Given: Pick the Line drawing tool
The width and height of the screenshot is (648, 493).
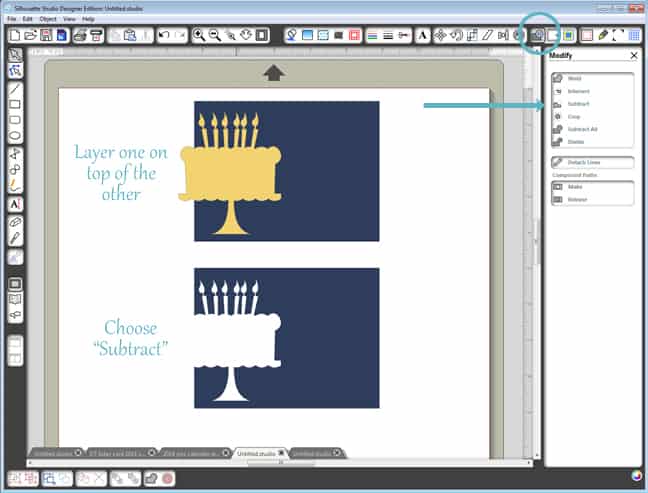Looking at the screenshot, I should (15, 89).
